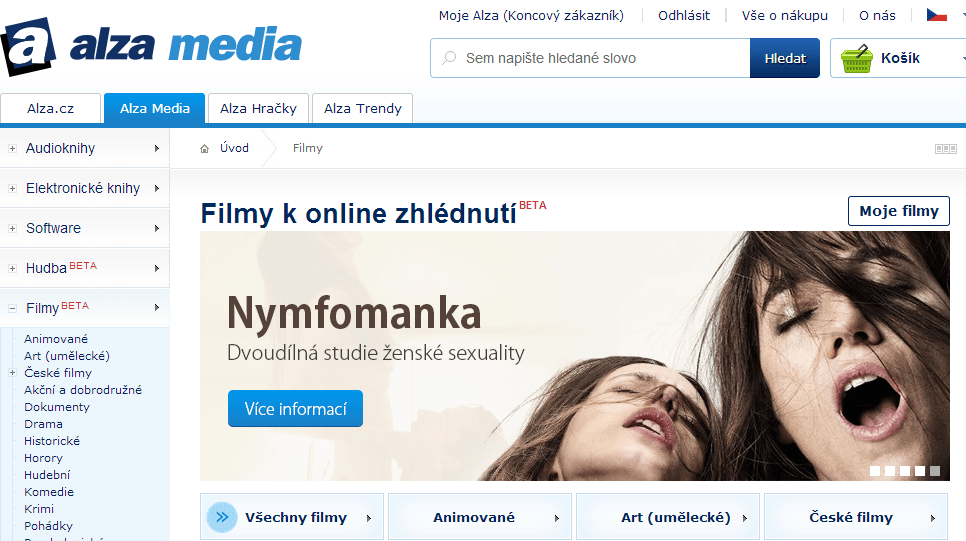Click the double-arrow icon on Všechny filmy
The image size is (966, 541).
(x=222, y=517)
